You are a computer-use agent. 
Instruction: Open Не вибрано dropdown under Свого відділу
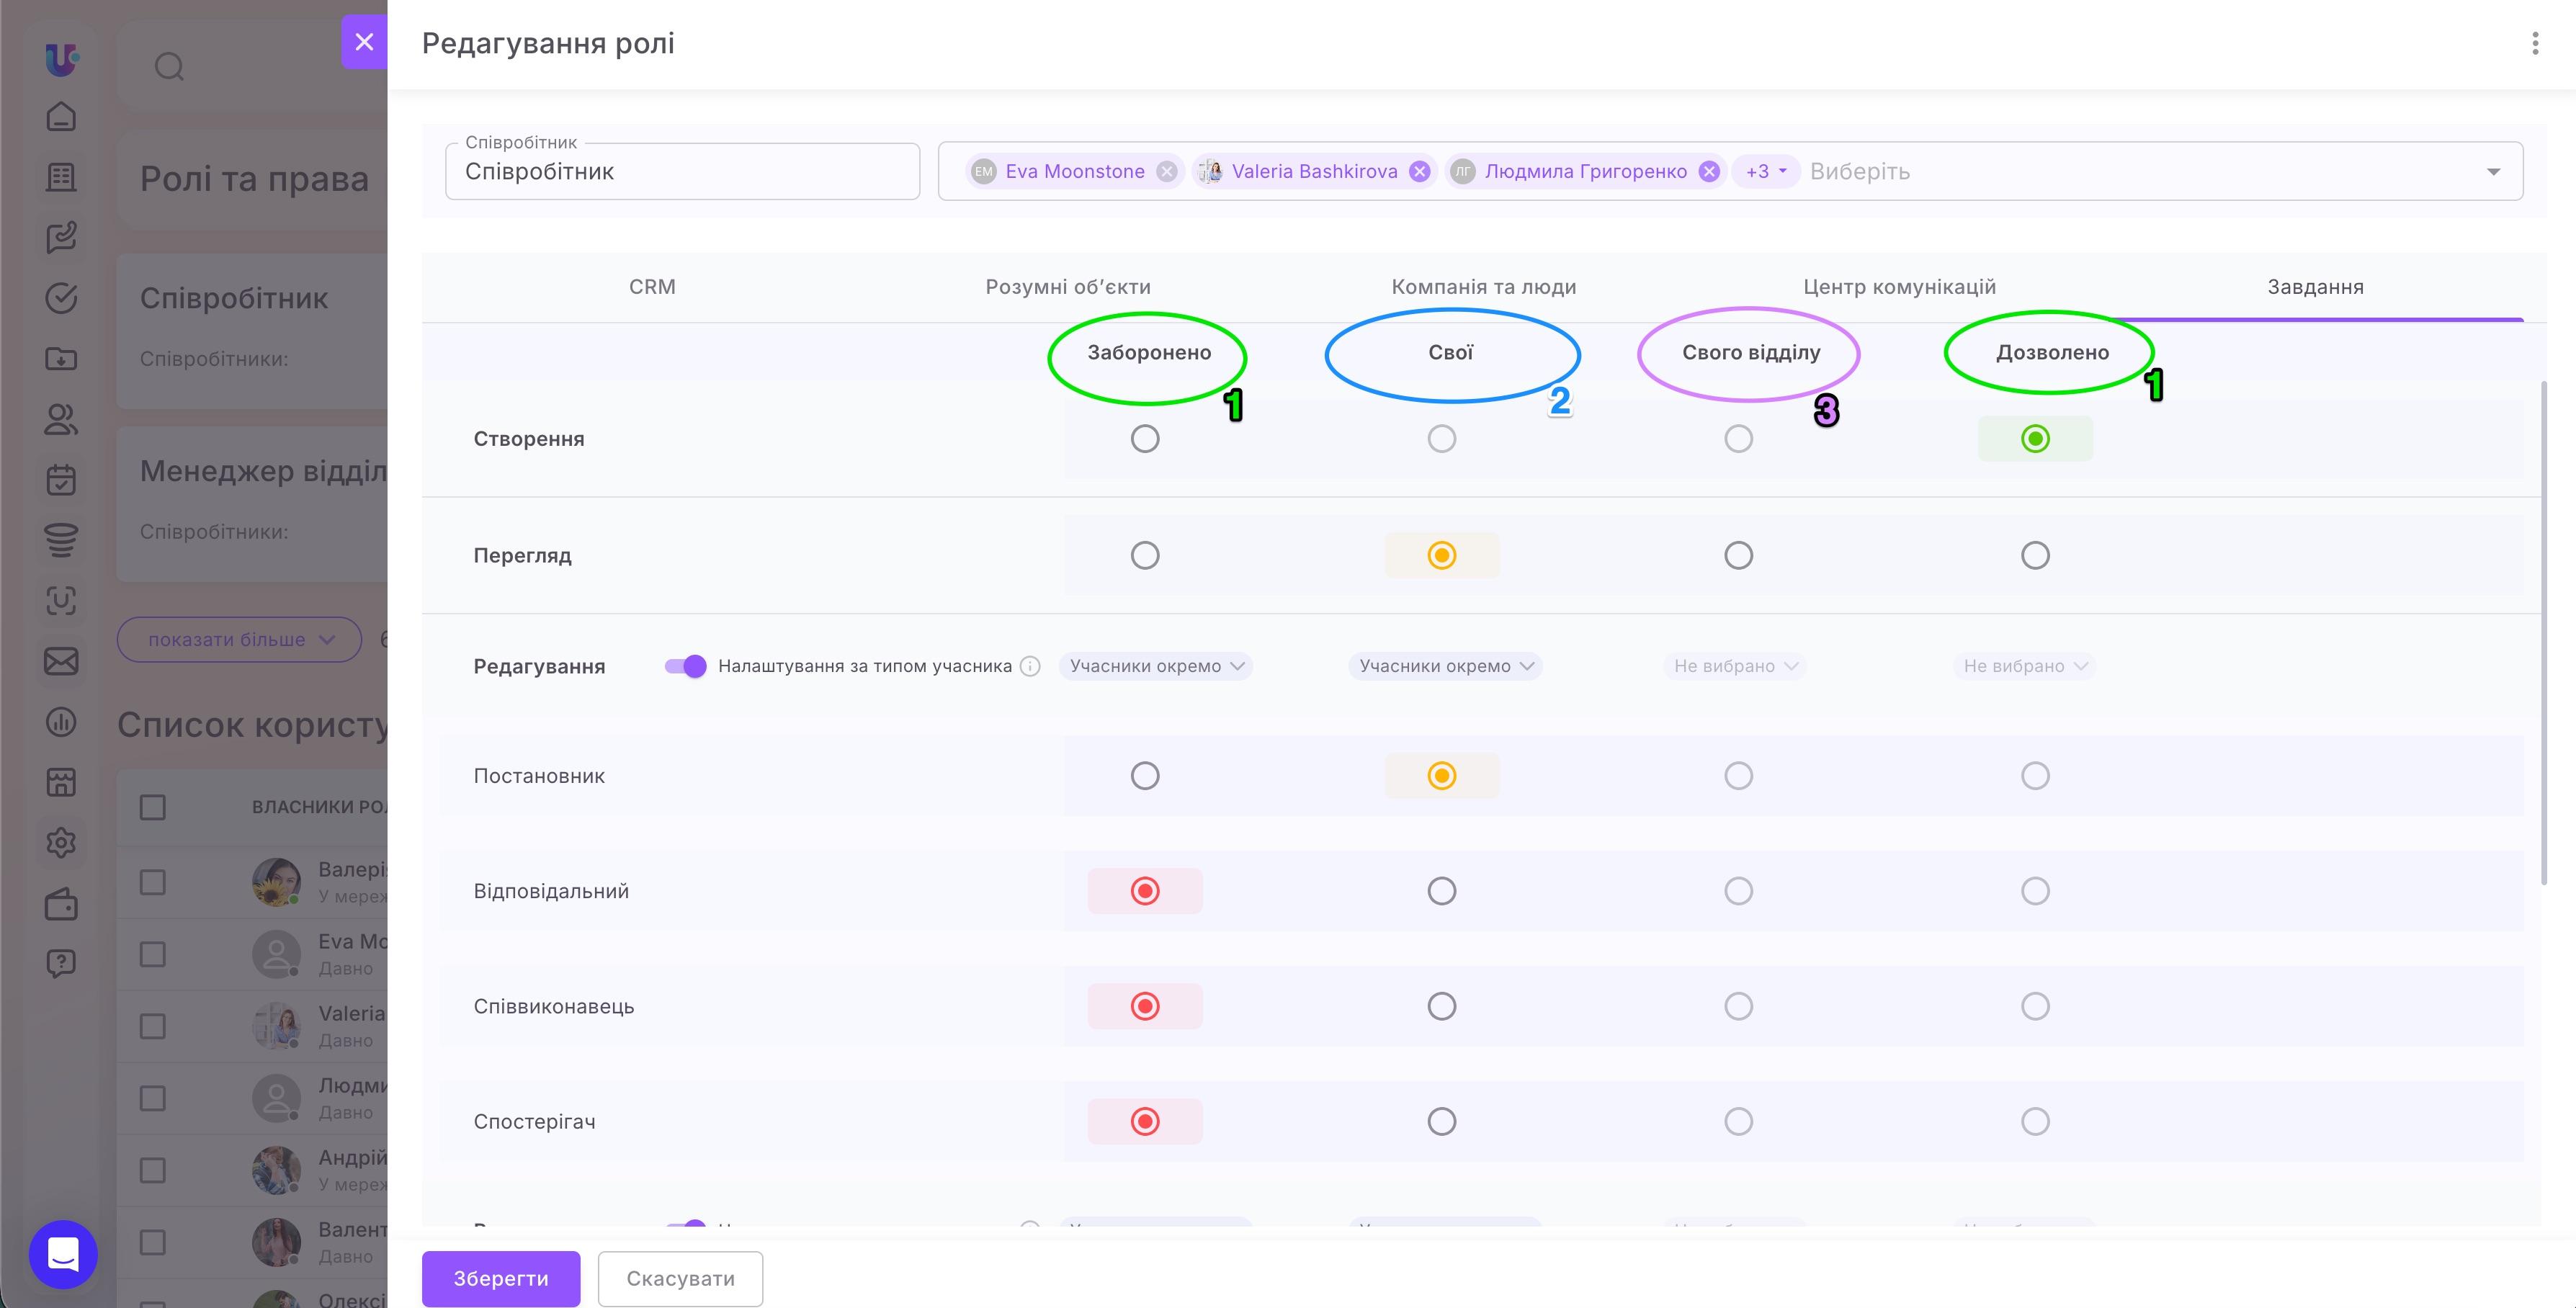tap(1735, 666)
